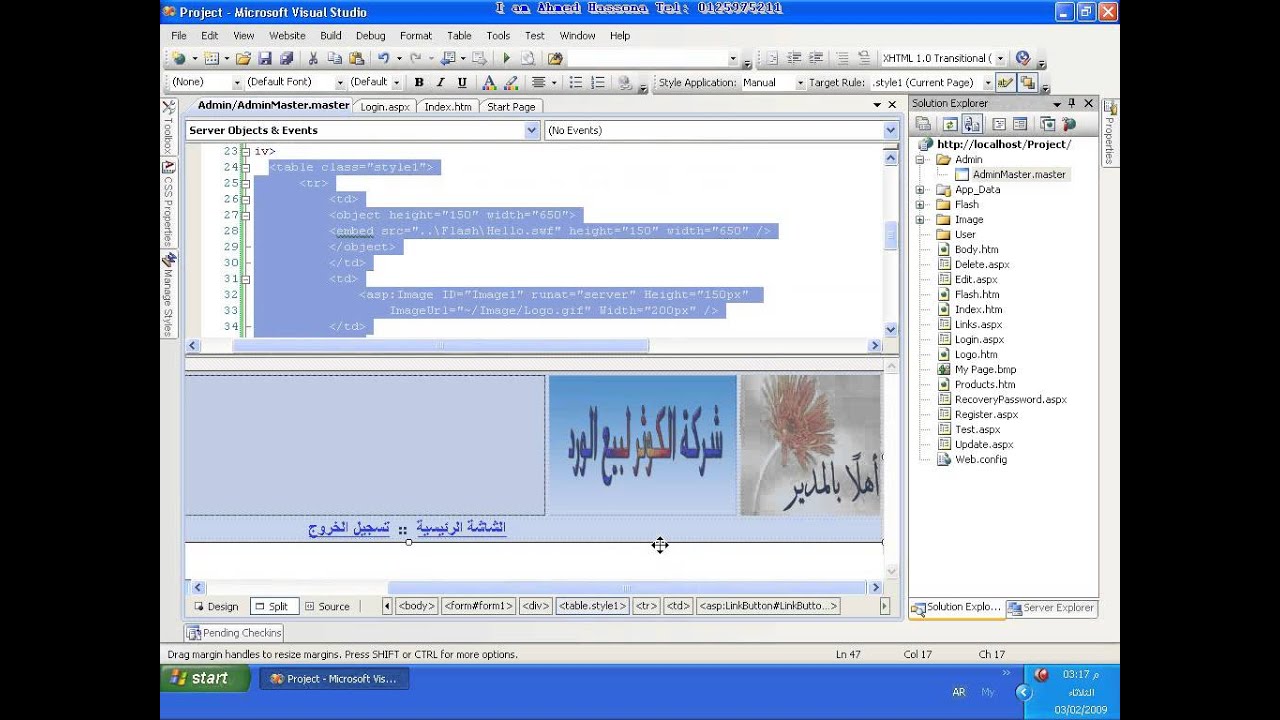
Task: Switch the editor to Source view
Action: point(327,606)
